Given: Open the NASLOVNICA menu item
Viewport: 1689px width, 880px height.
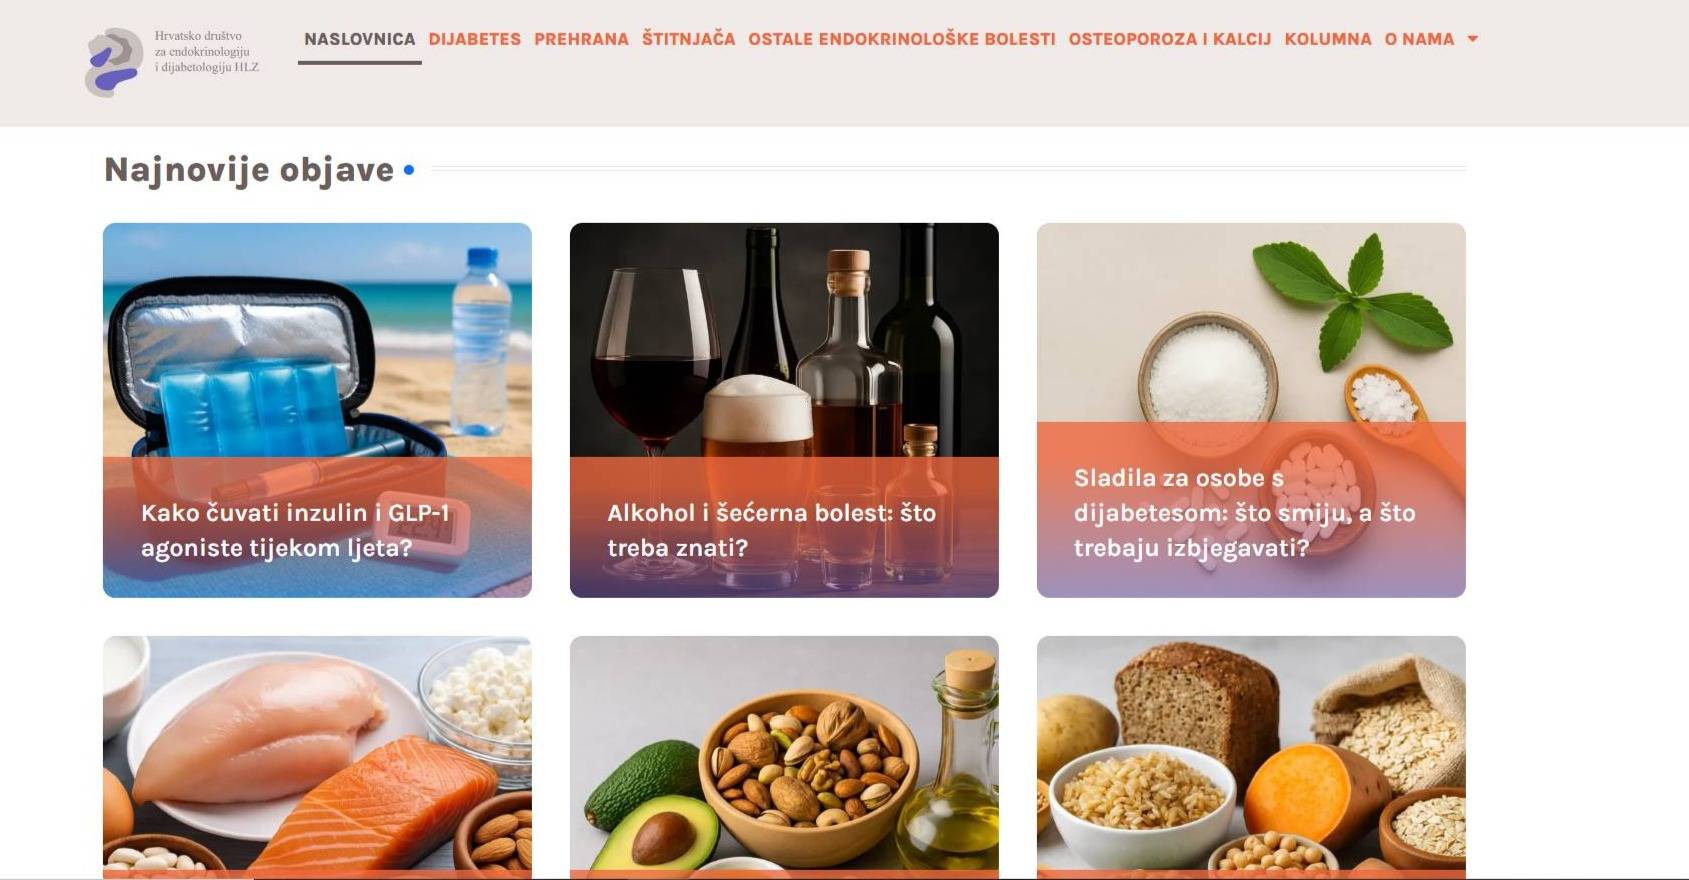Looking at the screenshot, I should tap(360, 39).
